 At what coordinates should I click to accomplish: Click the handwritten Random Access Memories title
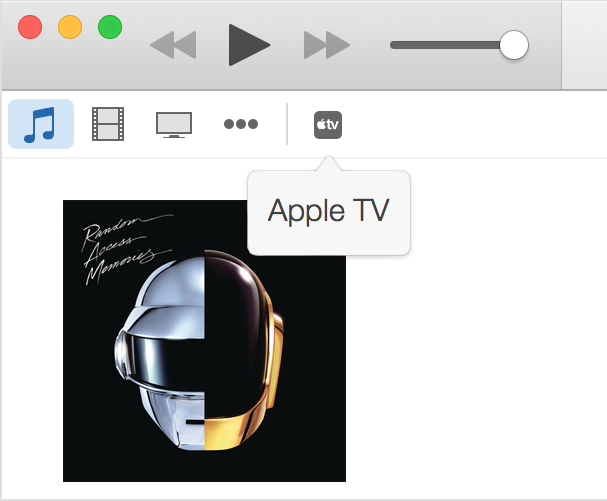pyautogui.click(x=126, y=248)
